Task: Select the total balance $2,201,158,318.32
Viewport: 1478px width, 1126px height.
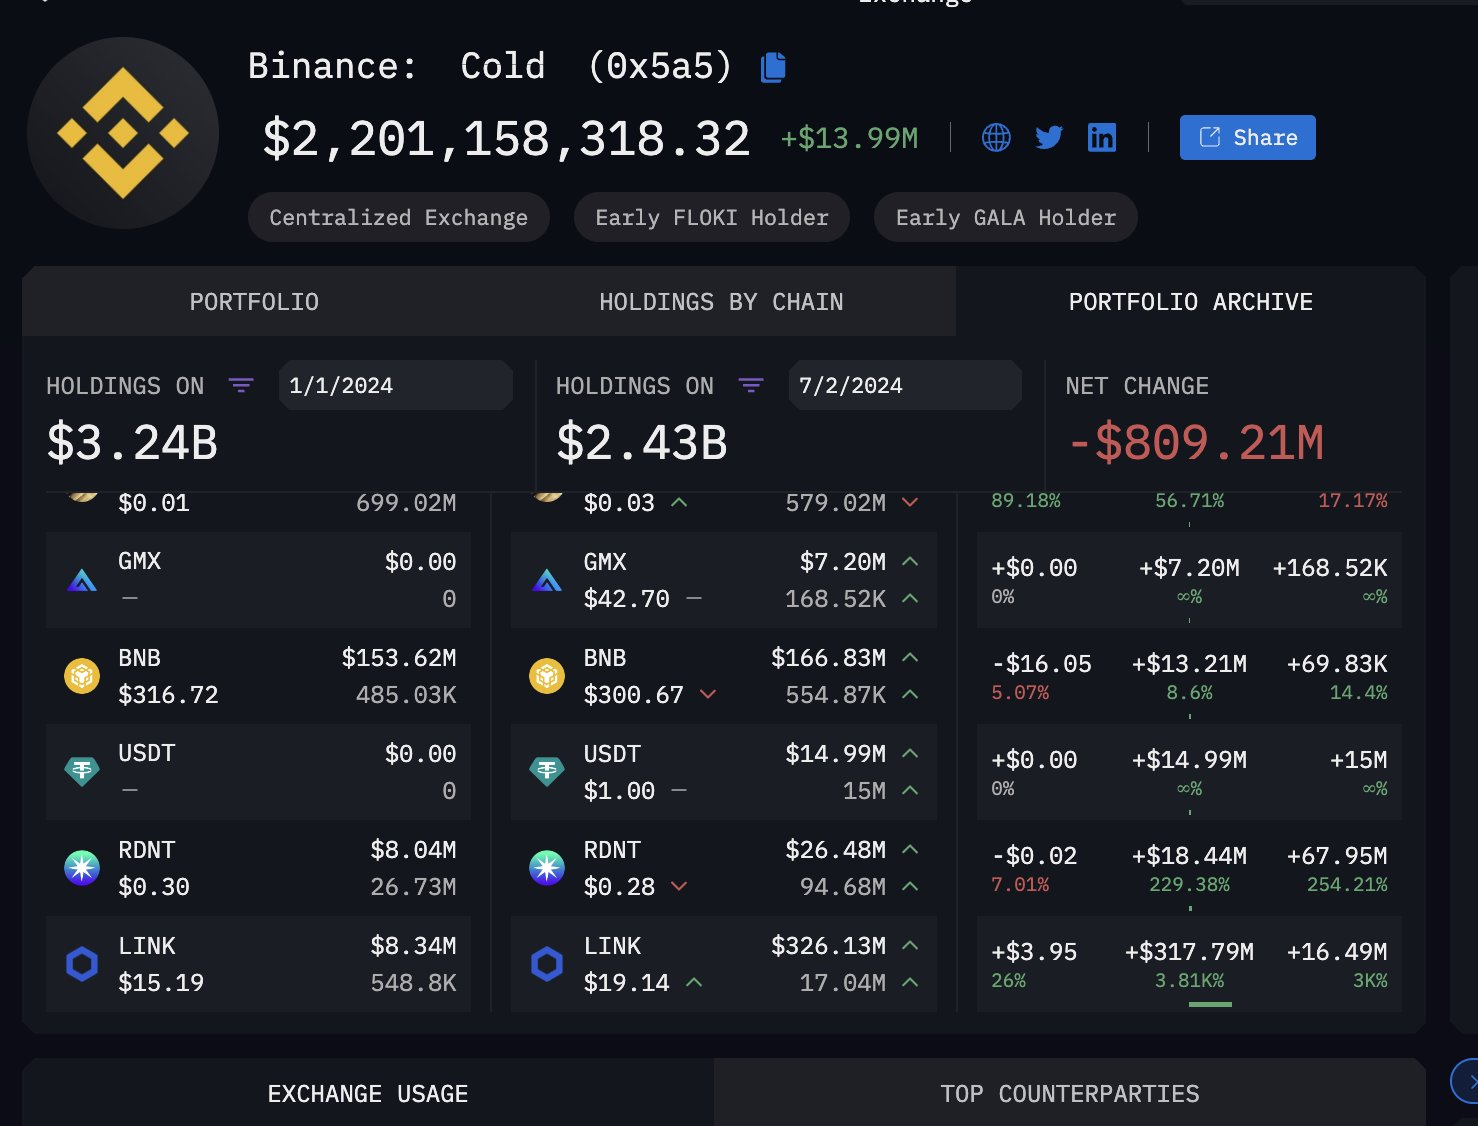Action: coord(506,138)
